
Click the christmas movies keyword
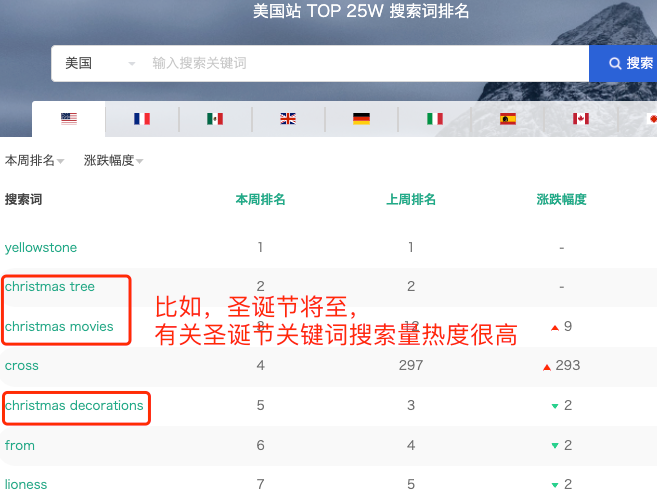tap(59, 326)
